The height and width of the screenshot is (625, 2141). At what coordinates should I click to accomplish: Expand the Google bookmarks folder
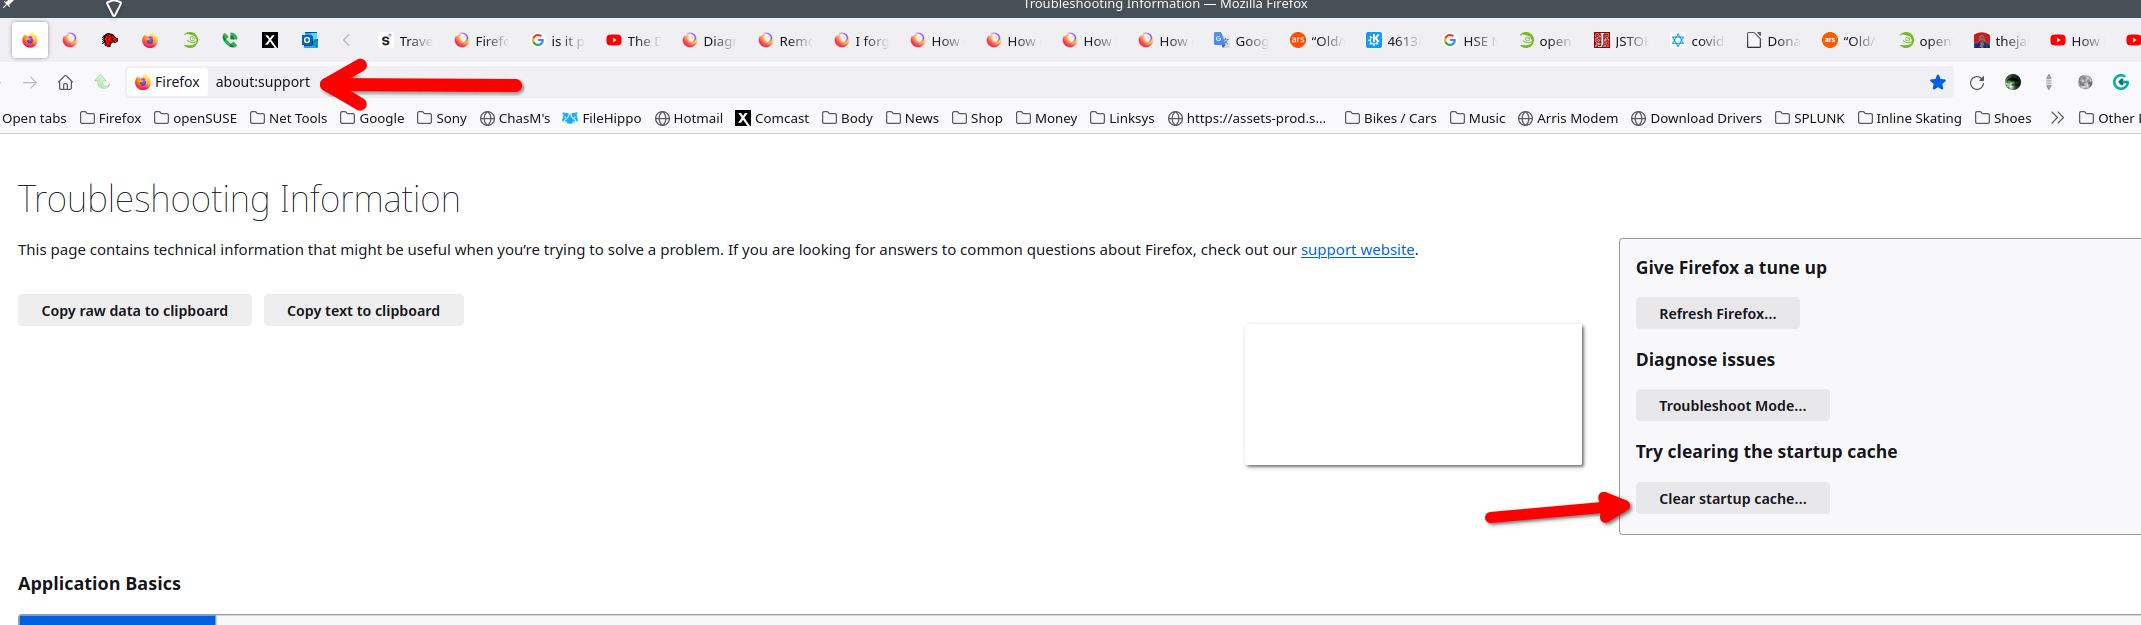pyautogui.click(x=372, y=118)
